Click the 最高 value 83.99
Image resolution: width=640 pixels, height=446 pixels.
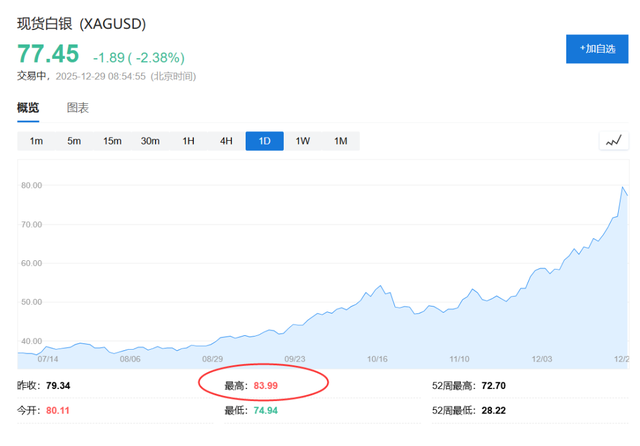tap(265, 386)
